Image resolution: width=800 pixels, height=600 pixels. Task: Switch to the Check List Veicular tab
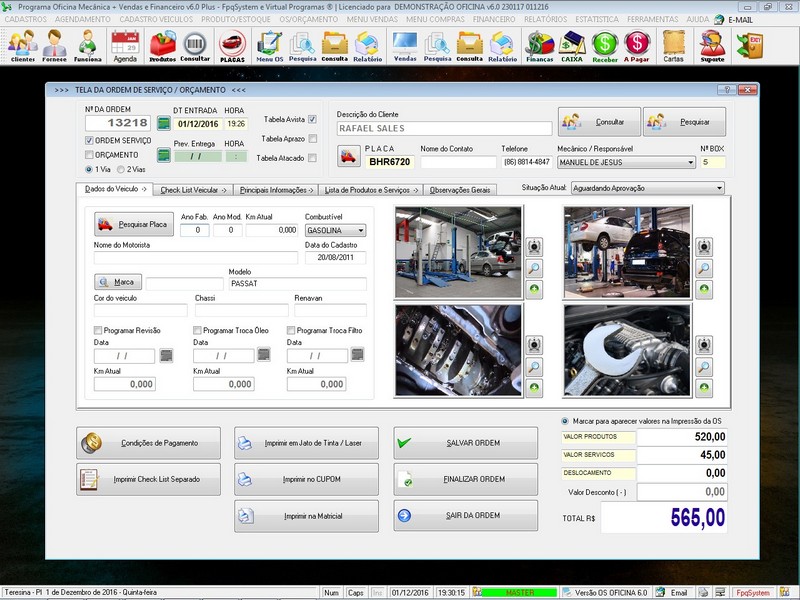point(193,189)
